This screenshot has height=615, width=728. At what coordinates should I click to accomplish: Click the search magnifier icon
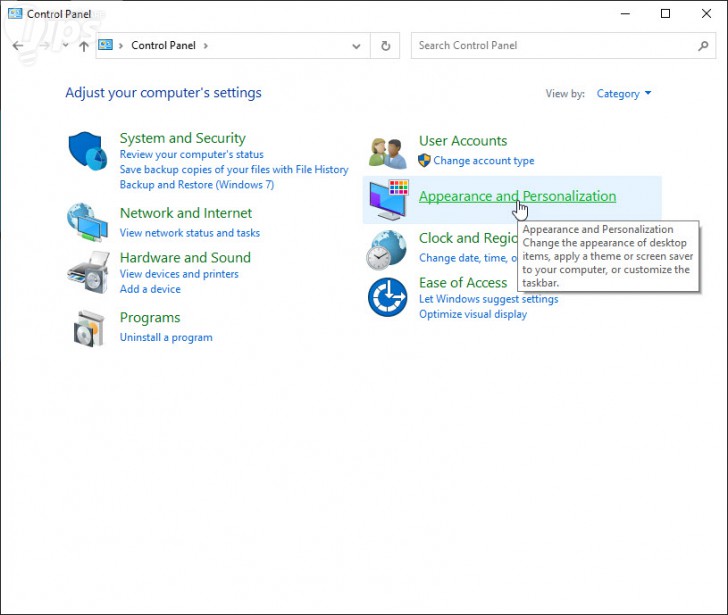coord(703,45)
